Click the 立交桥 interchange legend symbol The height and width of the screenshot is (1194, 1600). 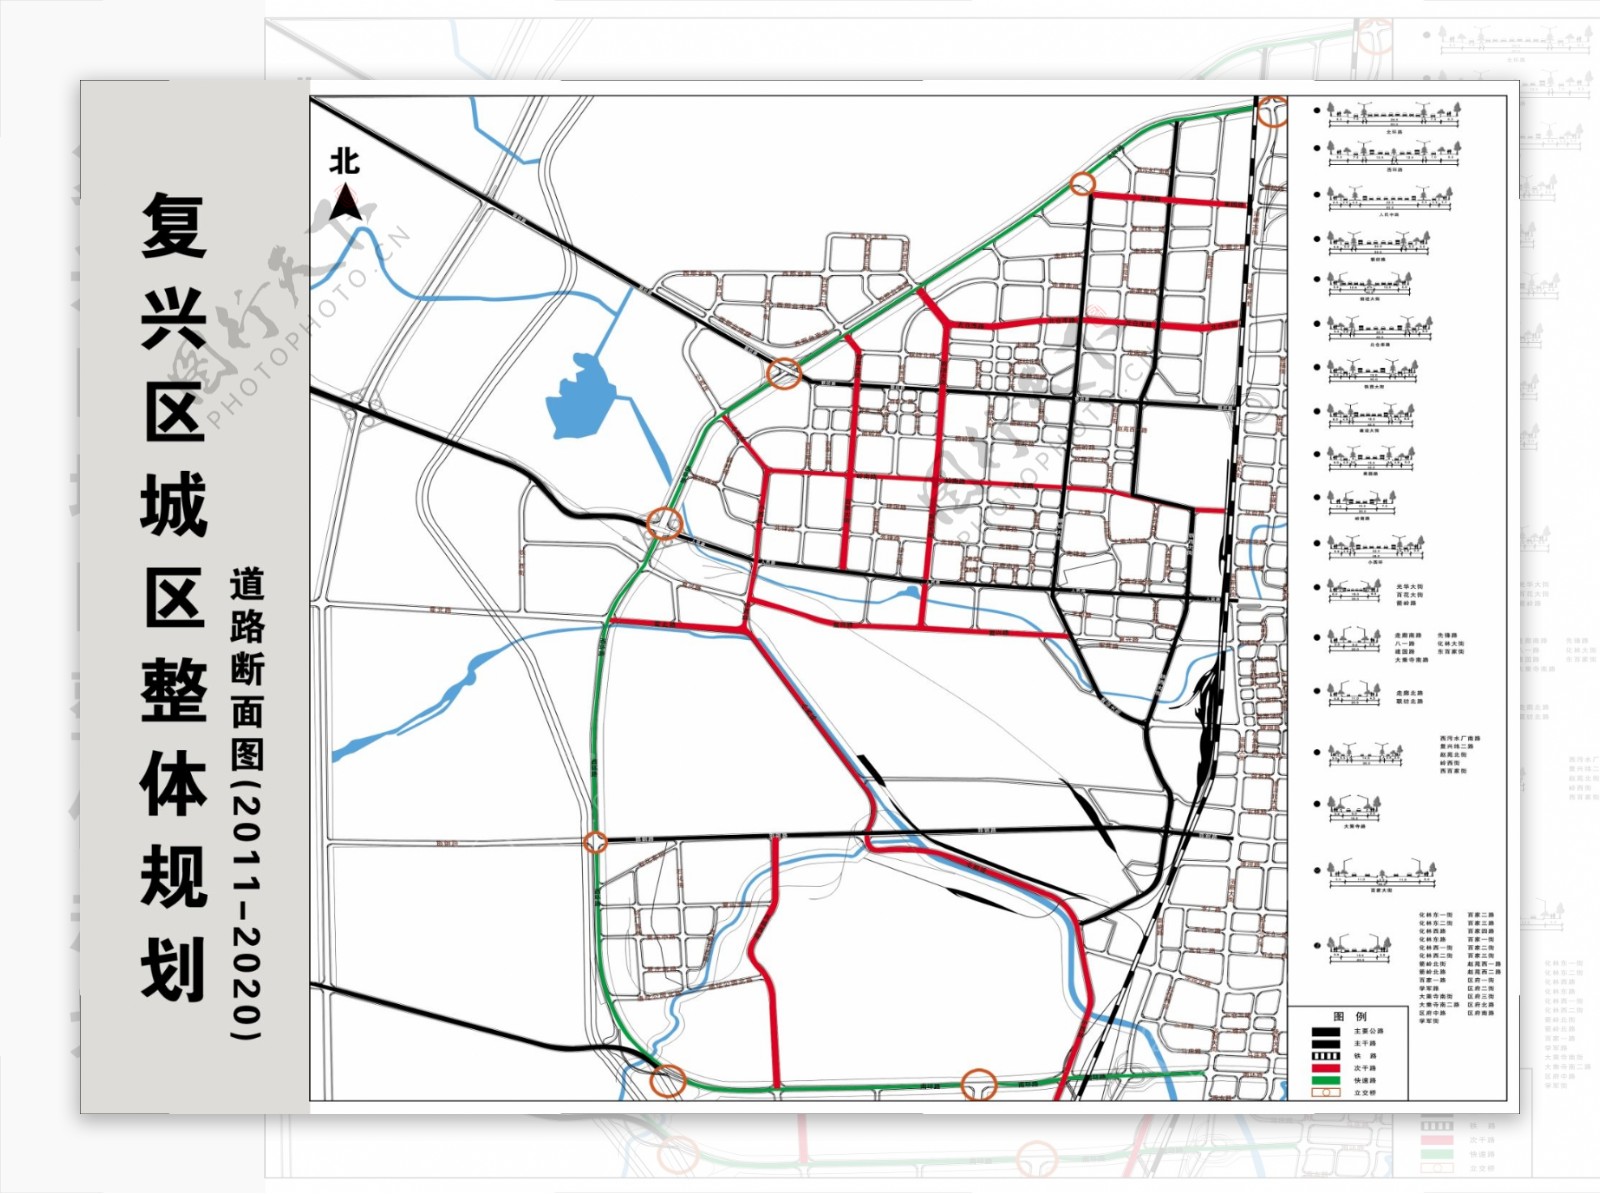[x=1325, y=1092]
